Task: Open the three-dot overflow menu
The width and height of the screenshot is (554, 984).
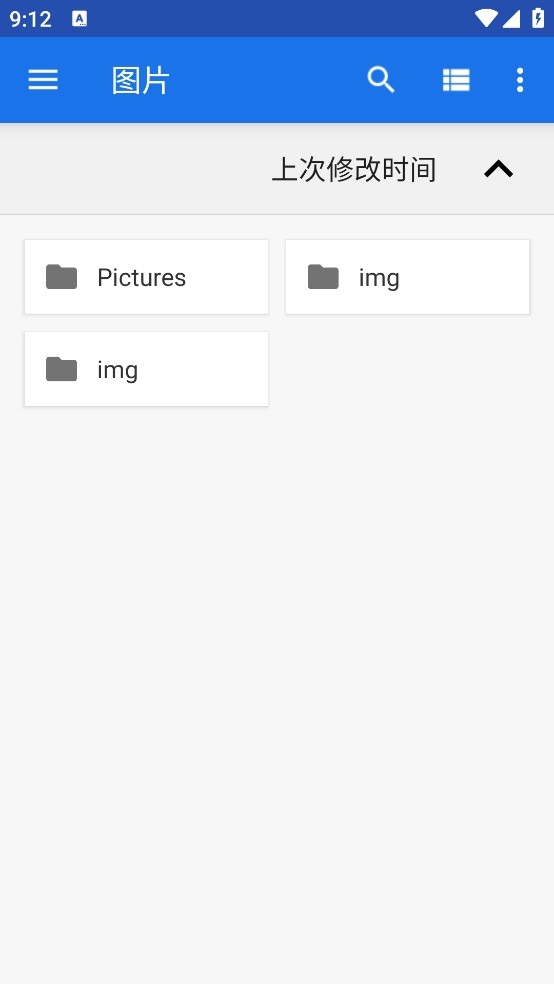Action: click(519, 80)
